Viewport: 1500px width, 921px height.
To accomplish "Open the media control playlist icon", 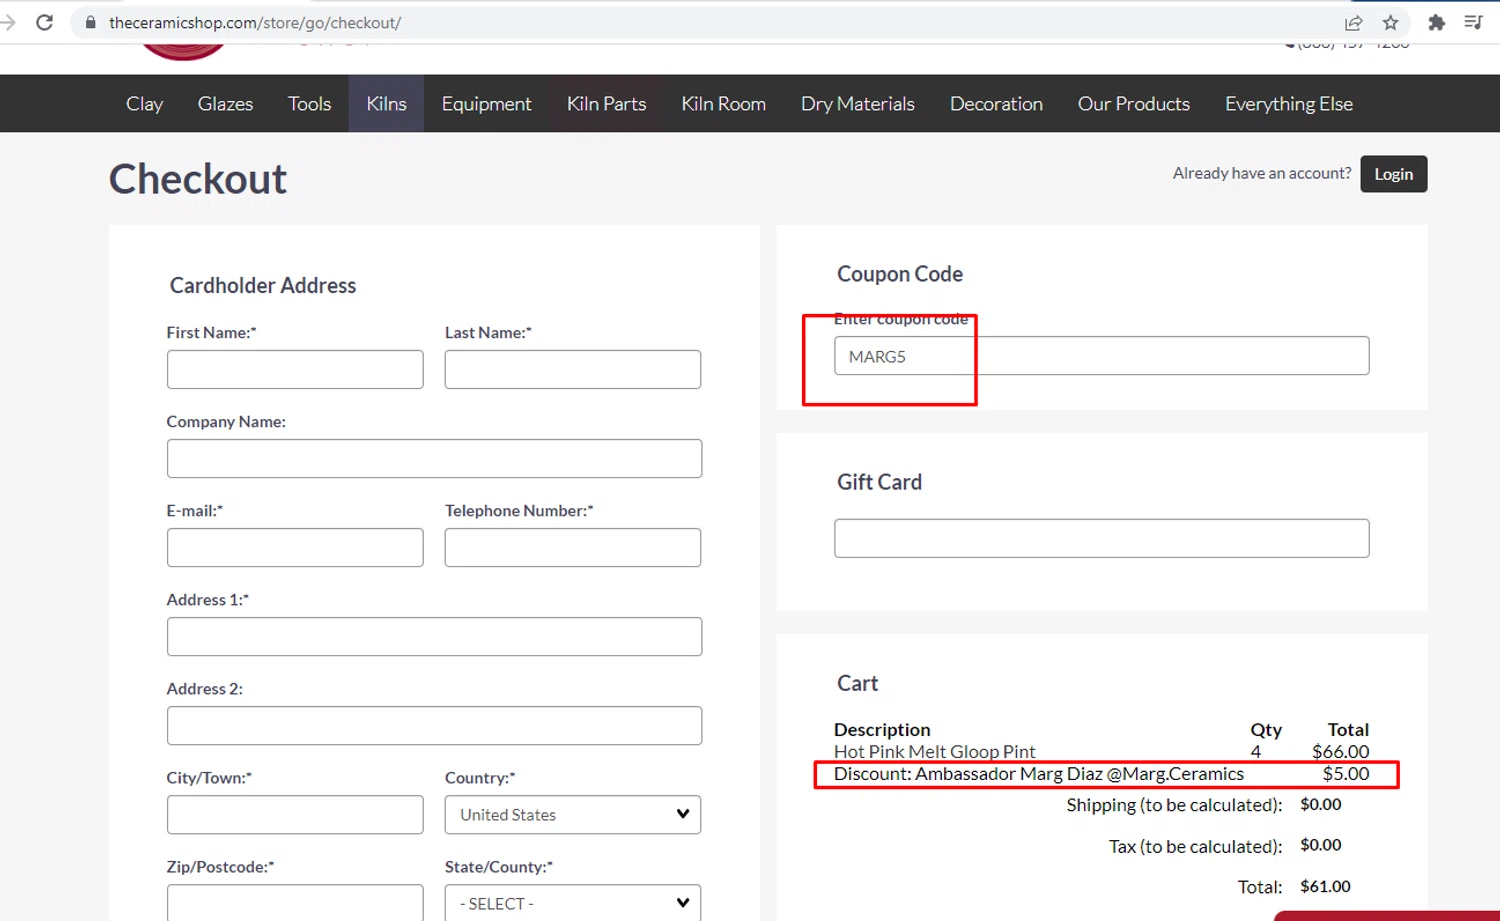I will point(1473,22).
